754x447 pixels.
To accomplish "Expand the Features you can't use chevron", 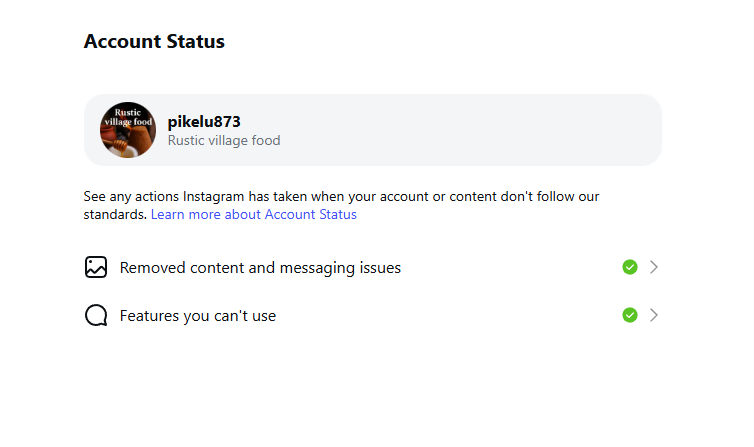I will point(654,315).
